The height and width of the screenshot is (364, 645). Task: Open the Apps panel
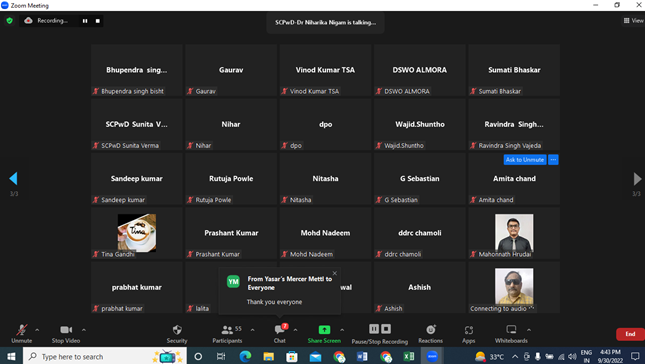[x=469, y=334]
